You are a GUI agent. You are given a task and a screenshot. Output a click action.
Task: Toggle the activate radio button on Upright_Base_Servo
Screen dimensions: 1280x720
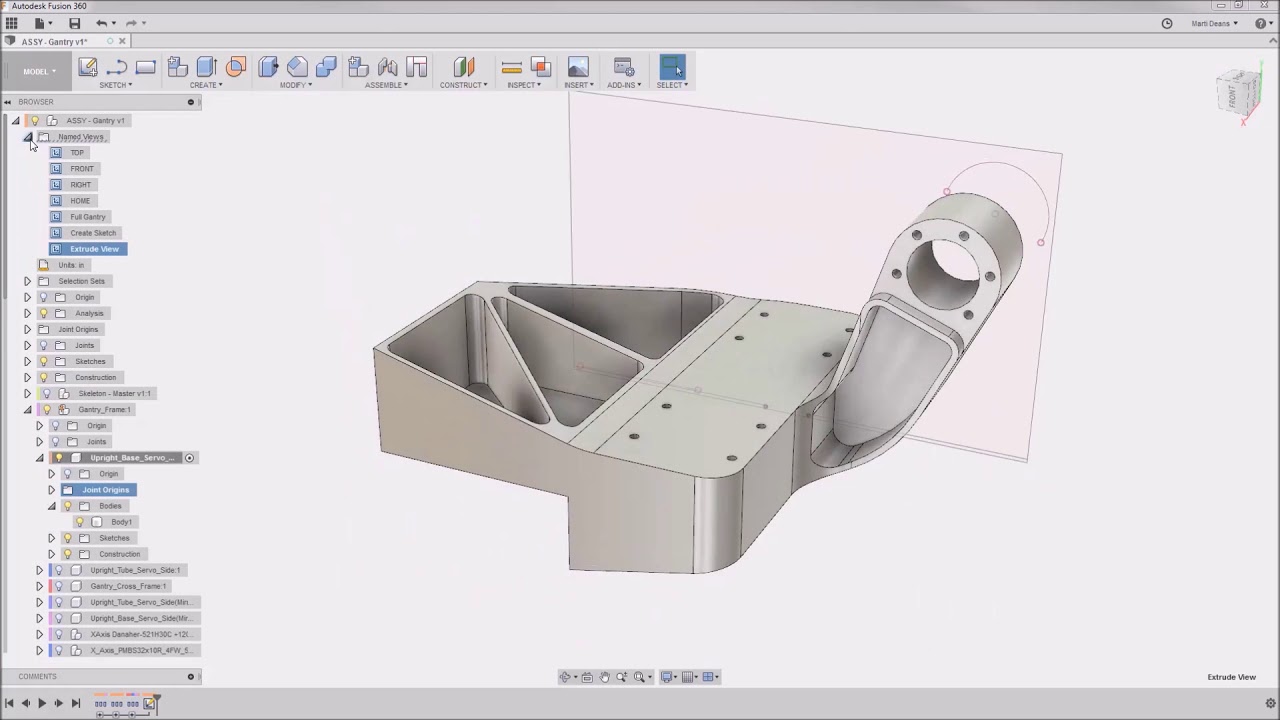point(189,458)
